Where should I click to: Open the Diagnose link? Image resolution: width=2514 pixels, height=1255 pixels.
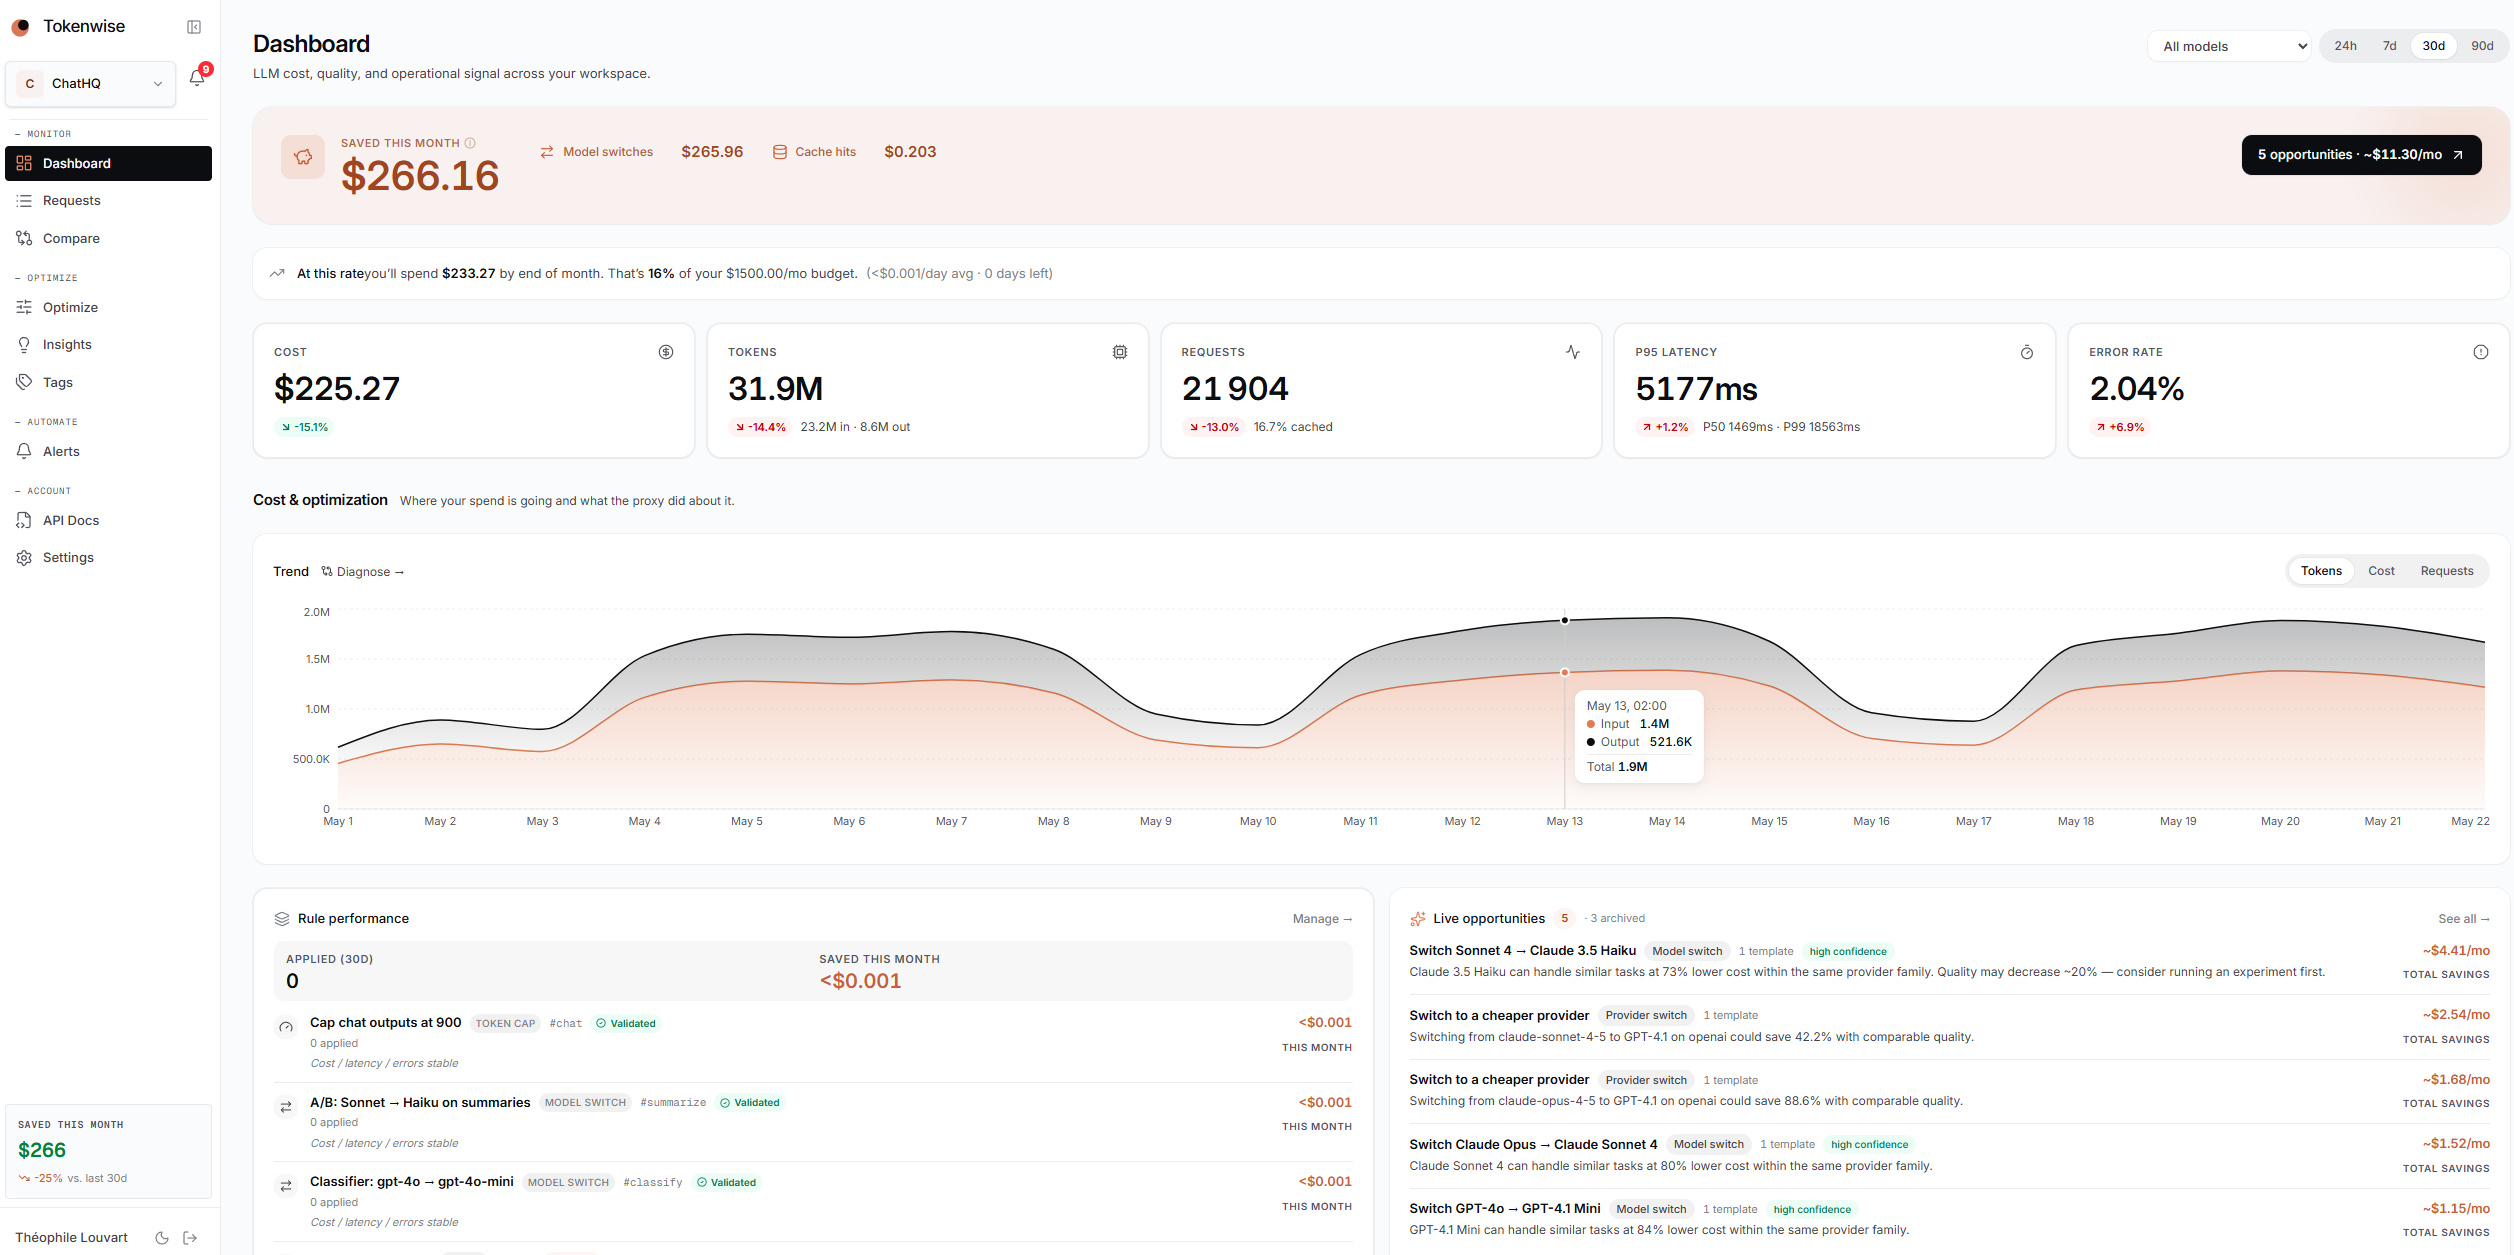[x=363, y=572]
